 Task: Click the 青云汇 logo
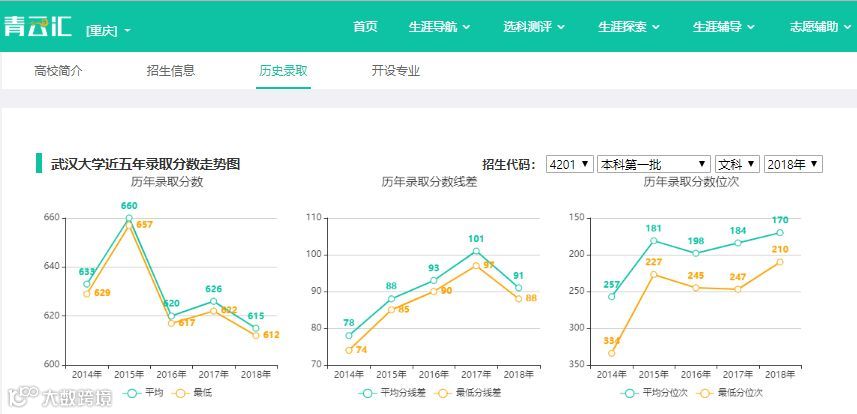pyautogui.click(x=38, y=26)
